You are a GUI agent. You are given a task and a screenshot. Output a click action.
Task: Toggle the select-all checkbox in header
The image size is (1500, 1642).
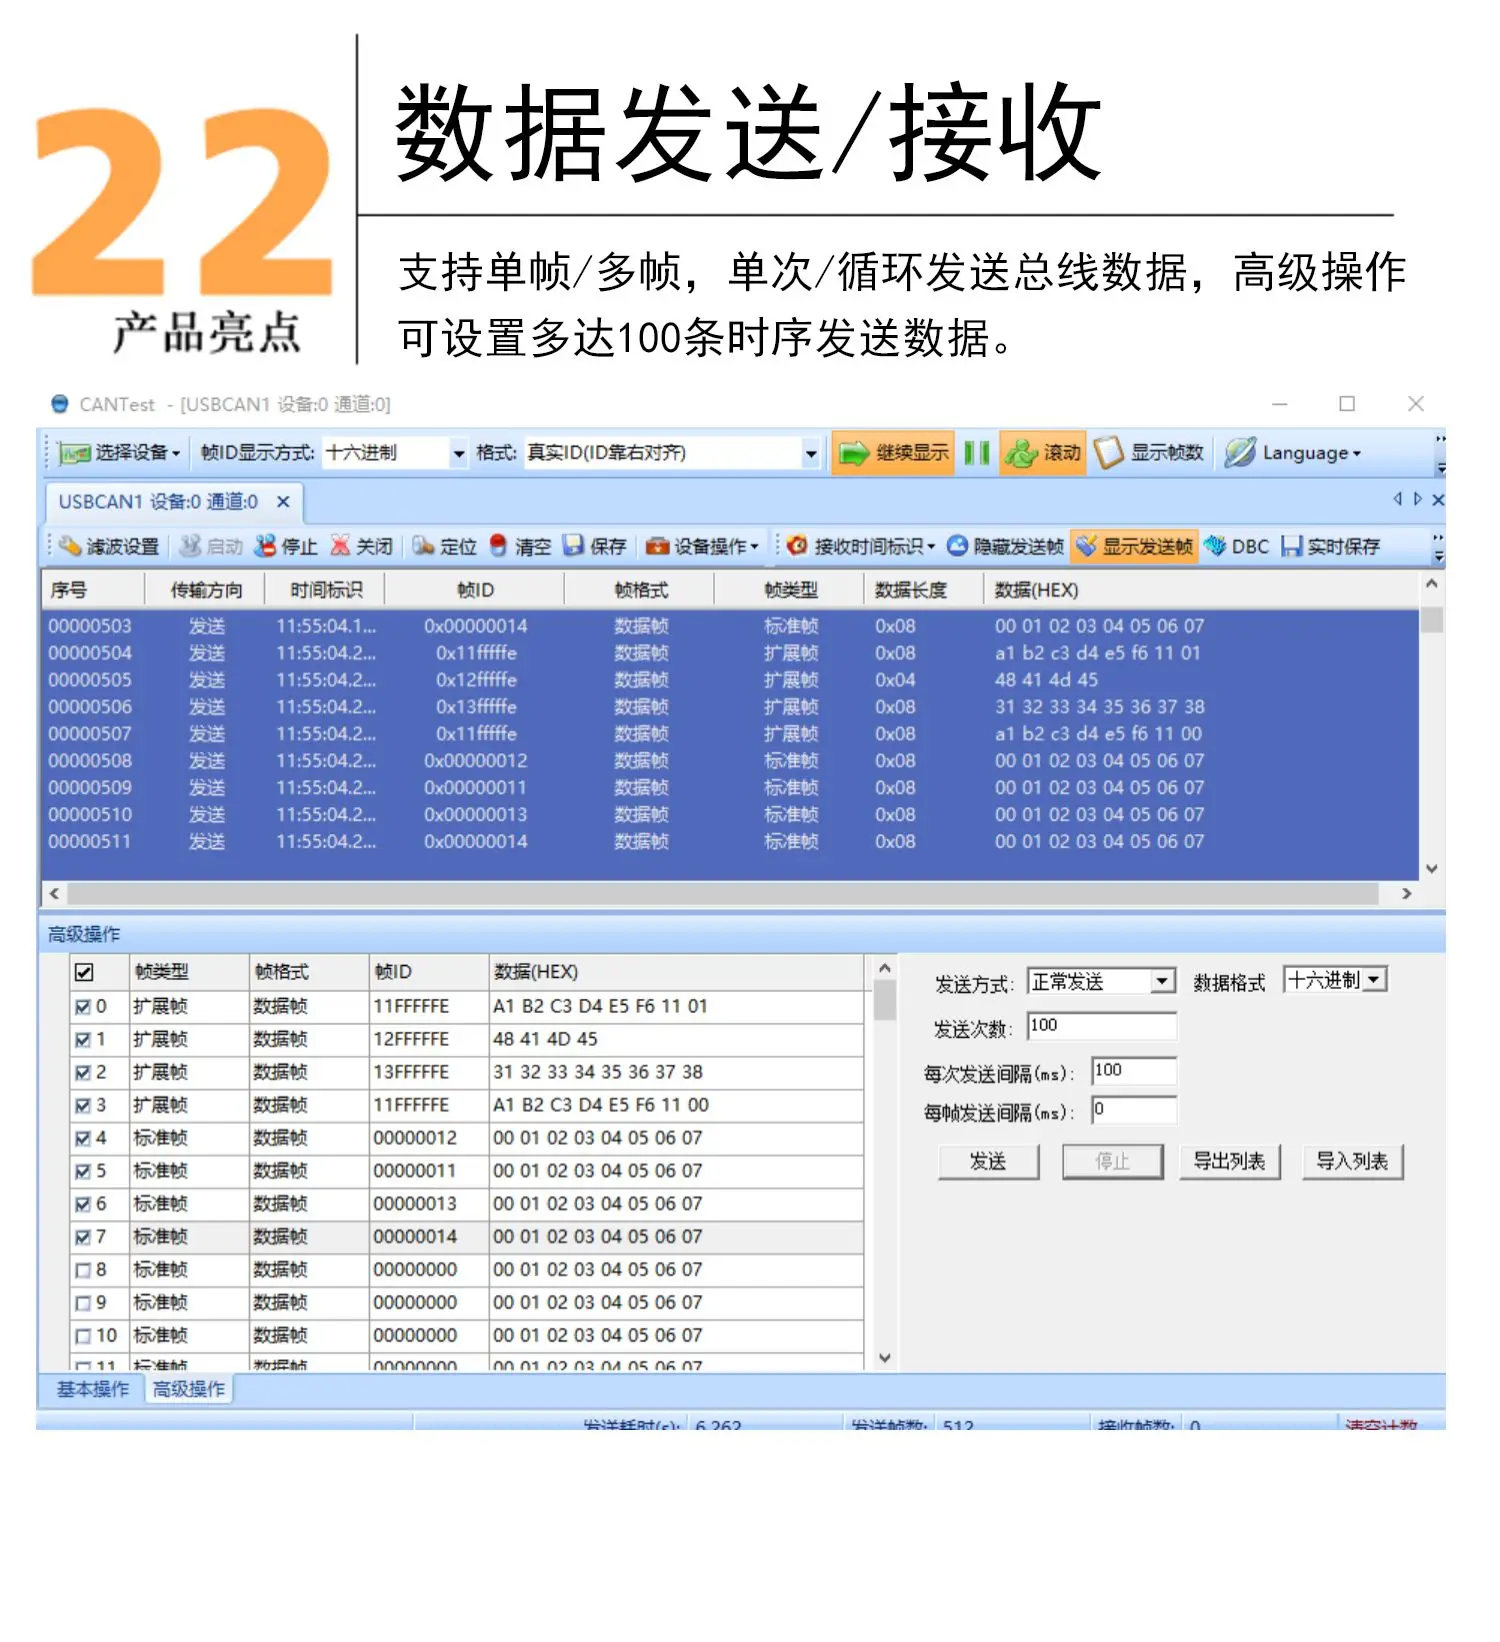point(84,972)
